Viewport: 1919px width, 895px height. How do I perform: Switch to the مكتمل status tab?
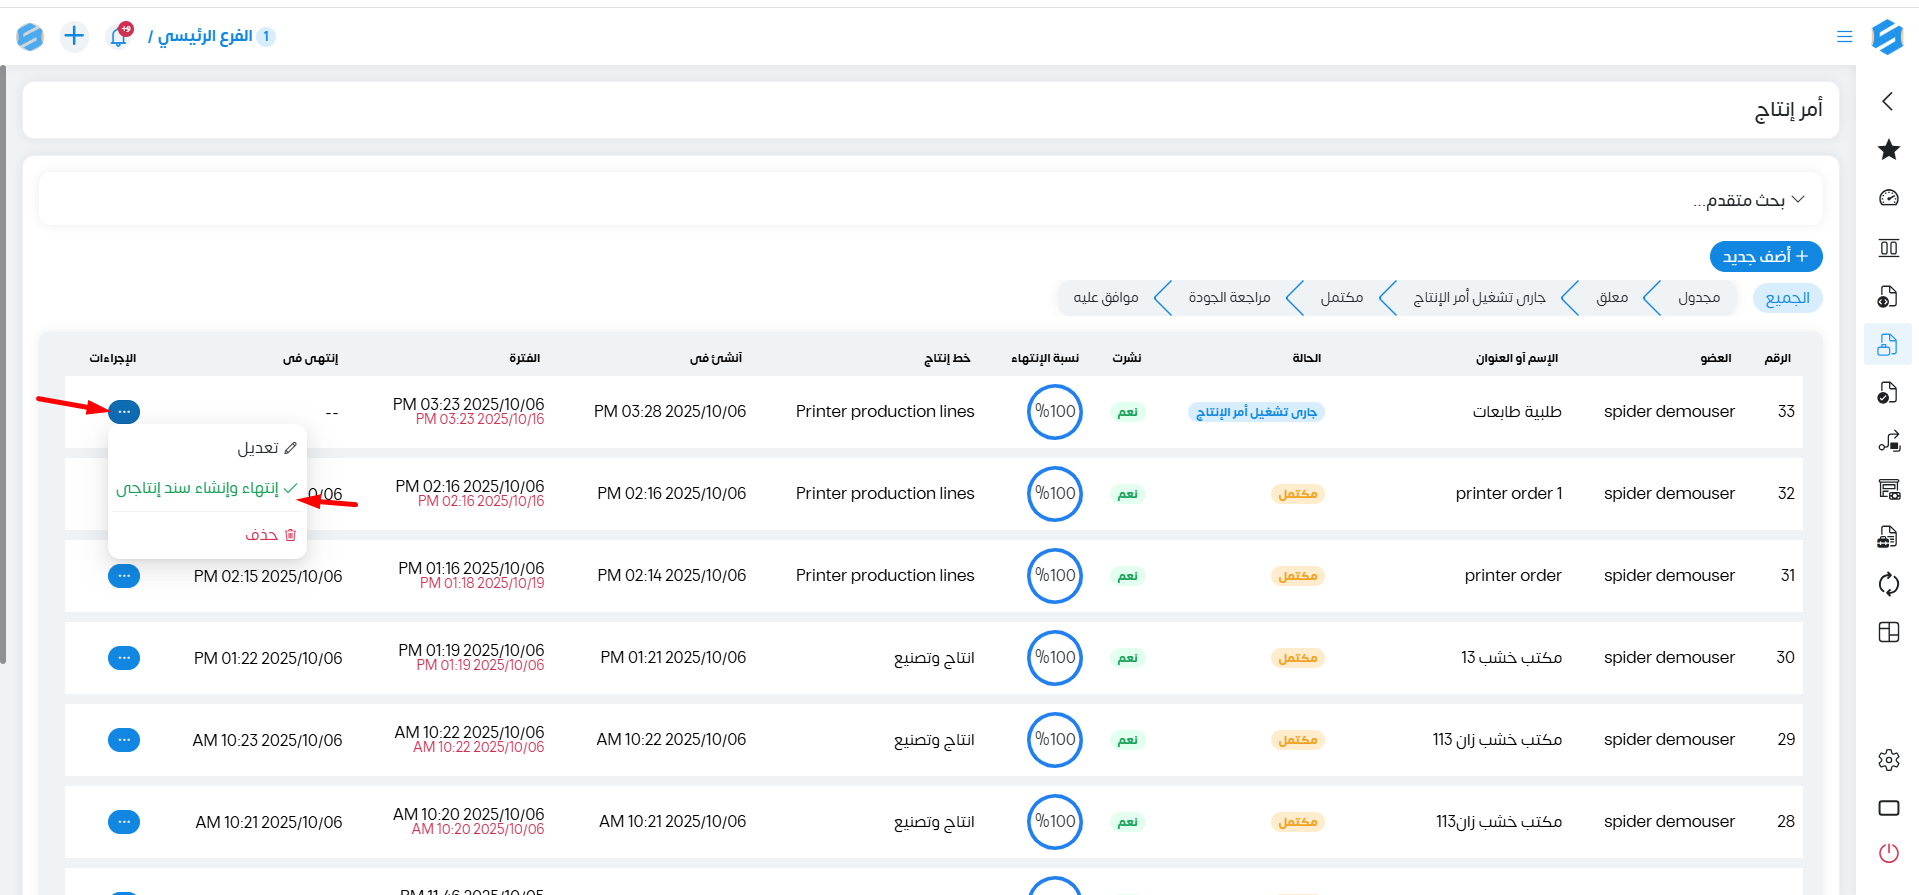[x=1341, y=298]
